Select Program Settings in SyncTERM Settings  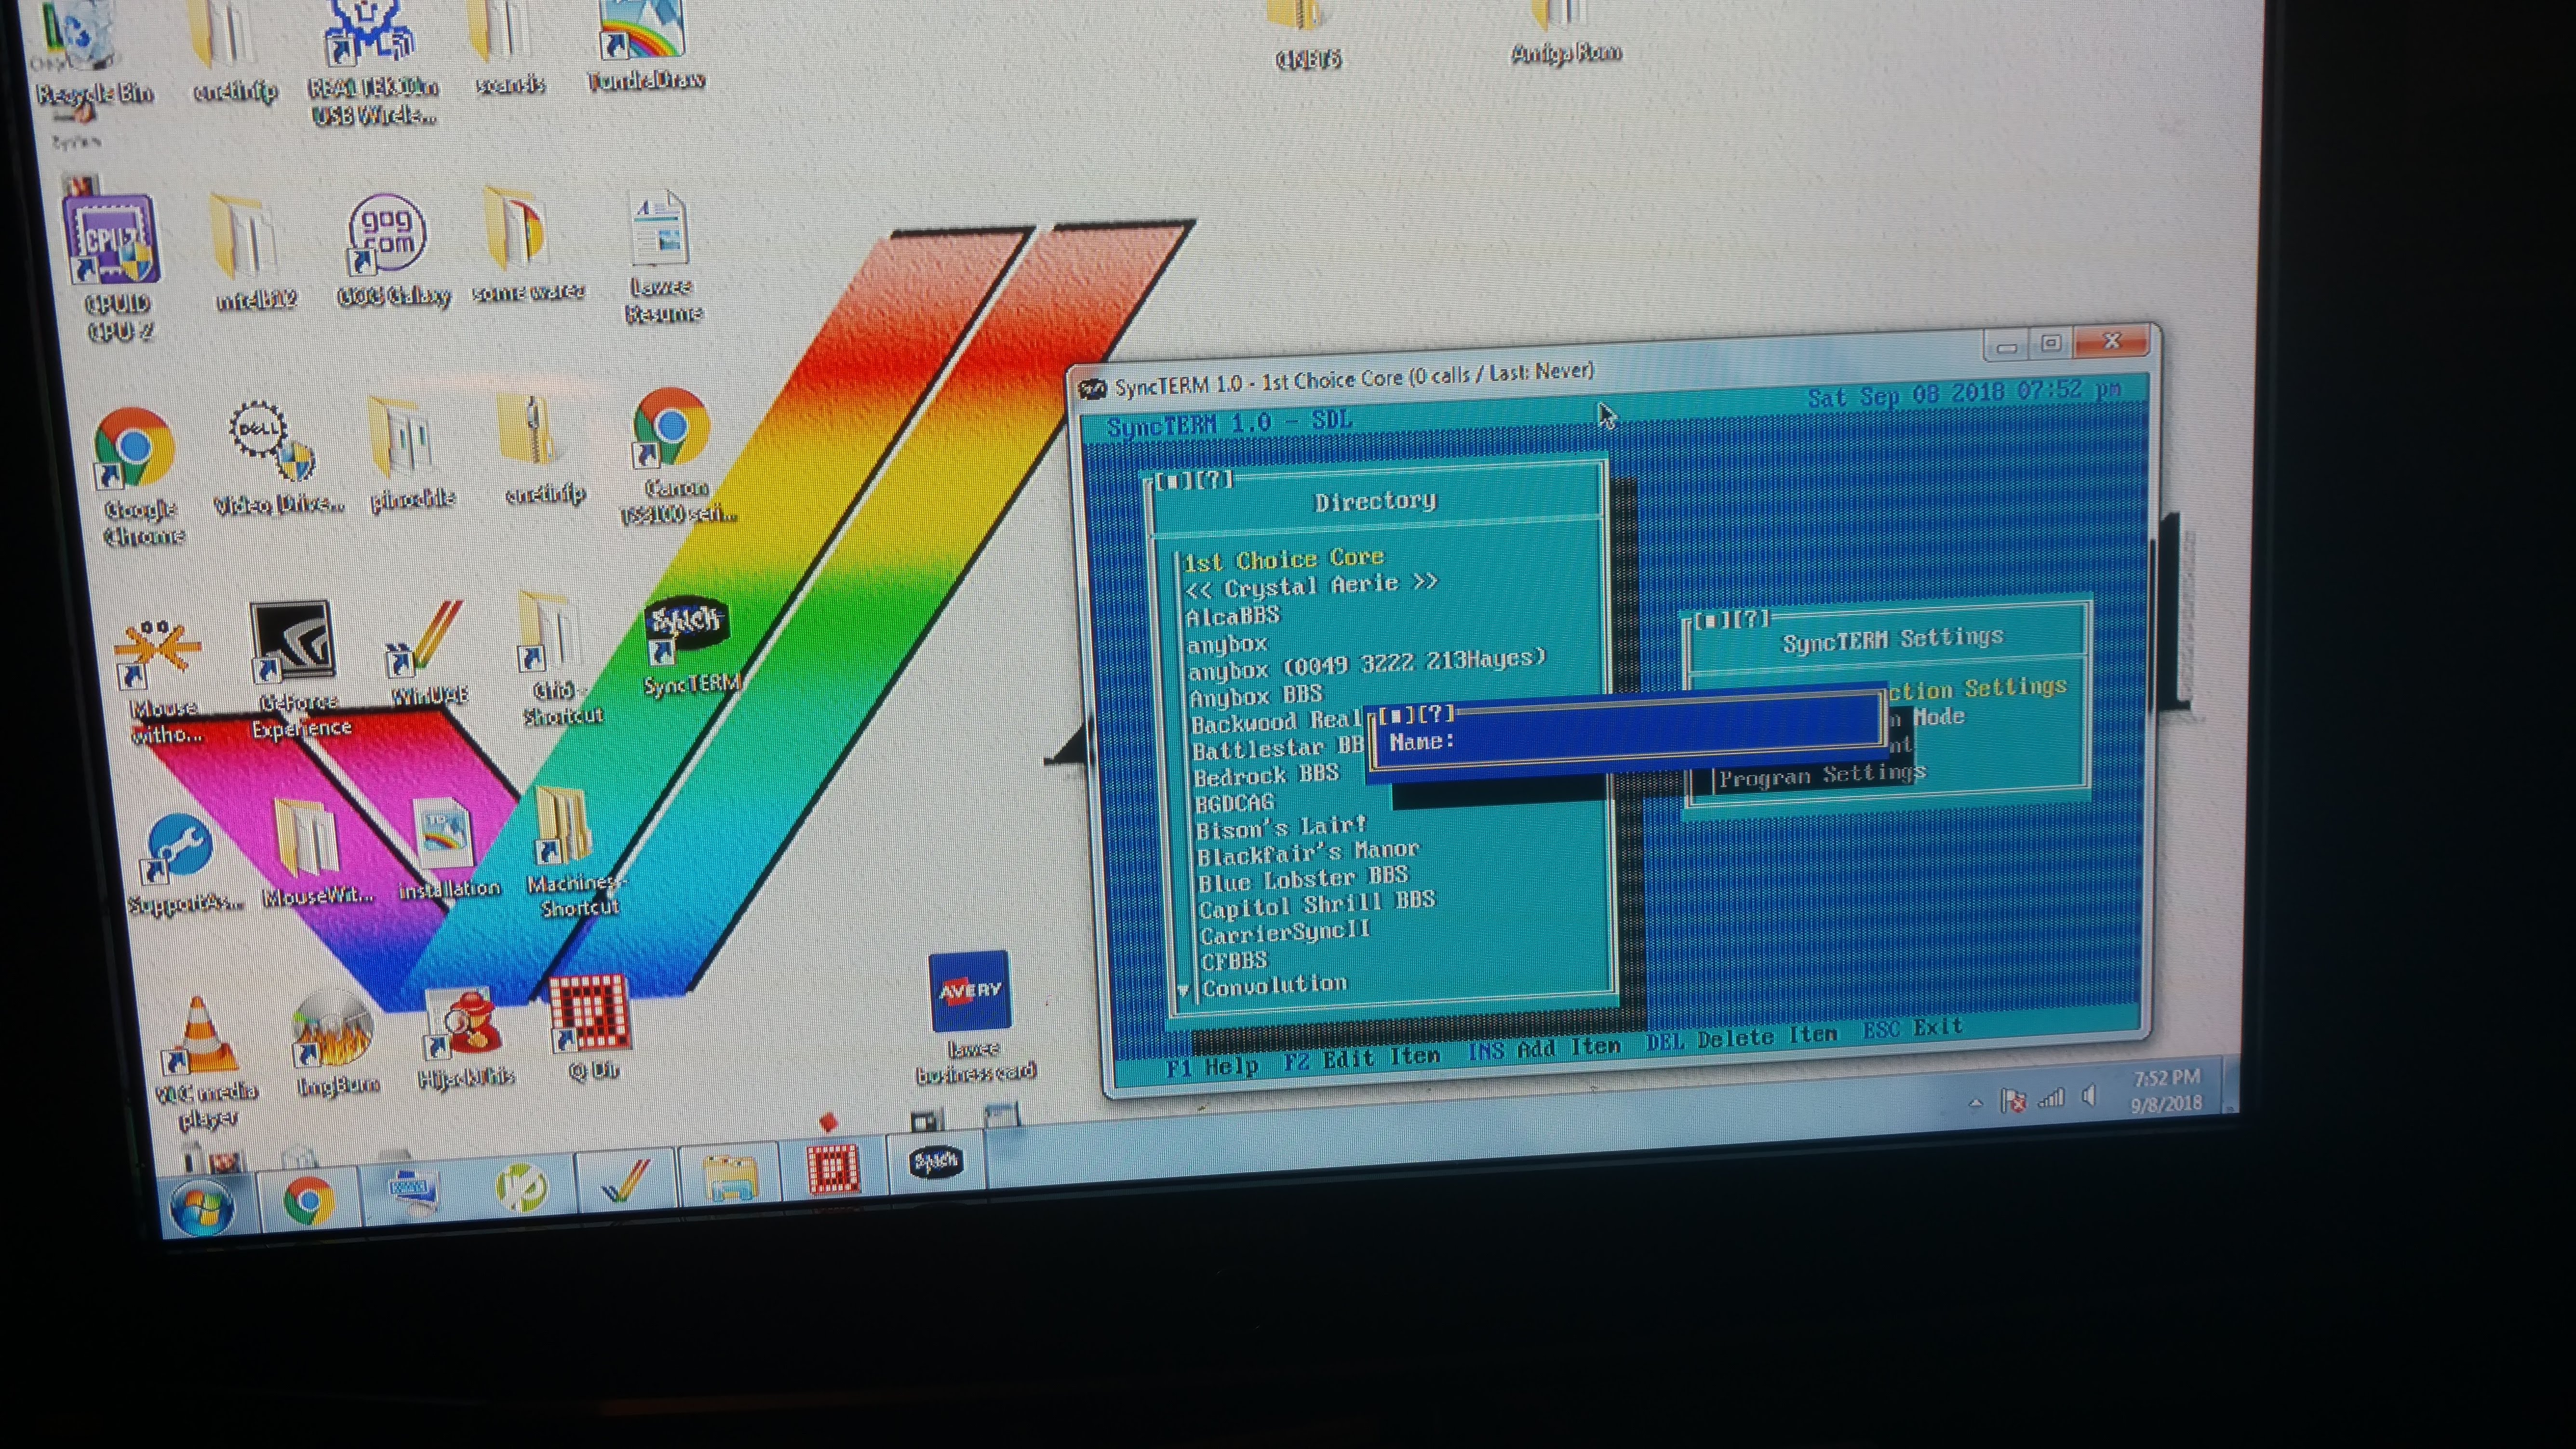point(1821,775)
